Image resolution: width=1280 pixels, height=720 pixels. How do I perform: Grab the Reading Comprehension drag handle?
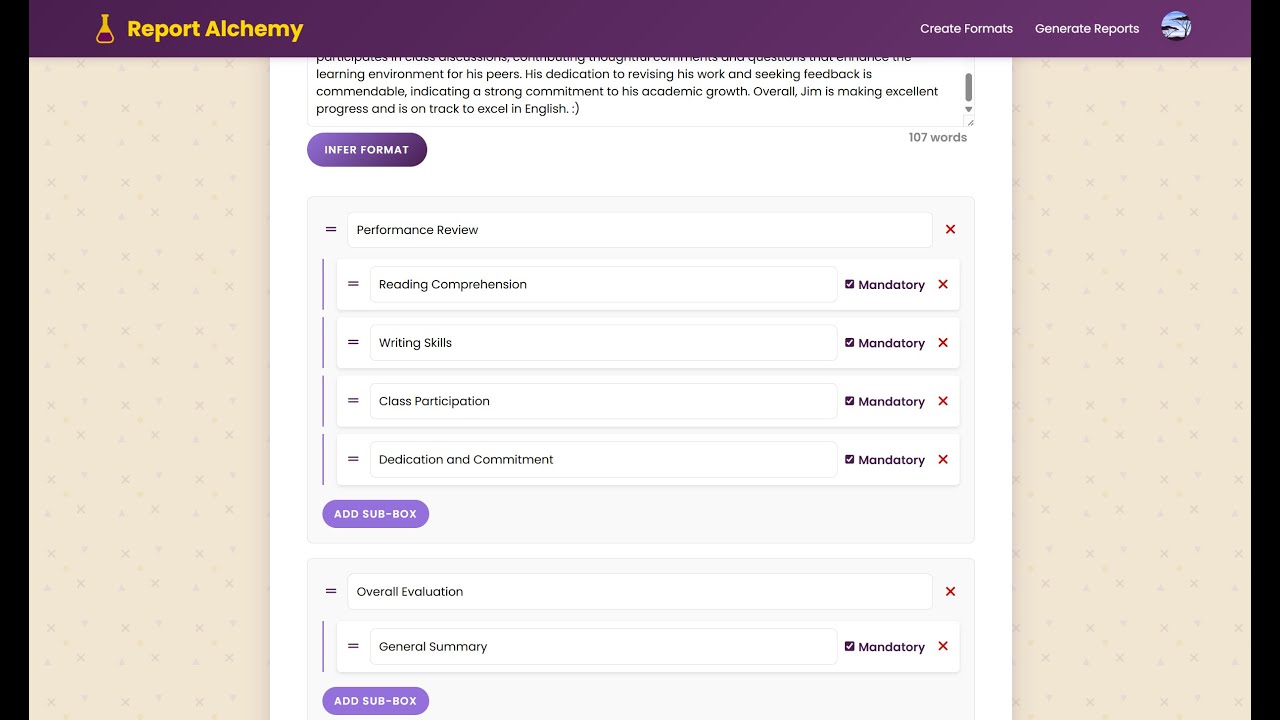point(353,284)
